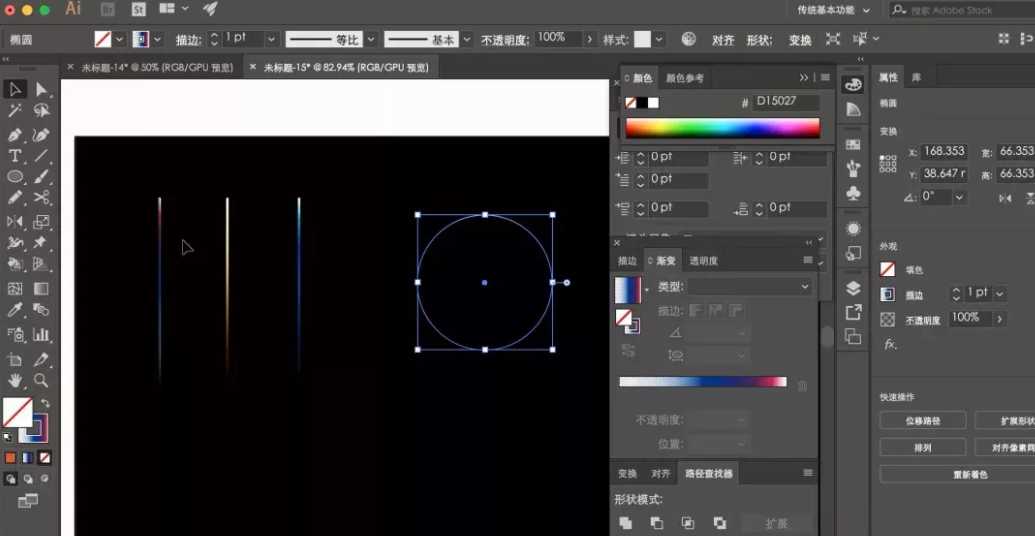The width and height of the screenshot is (1035, 536).
Task: Select the Direct Selection tool
Action: pyautogui.click(x=41, y=89)
